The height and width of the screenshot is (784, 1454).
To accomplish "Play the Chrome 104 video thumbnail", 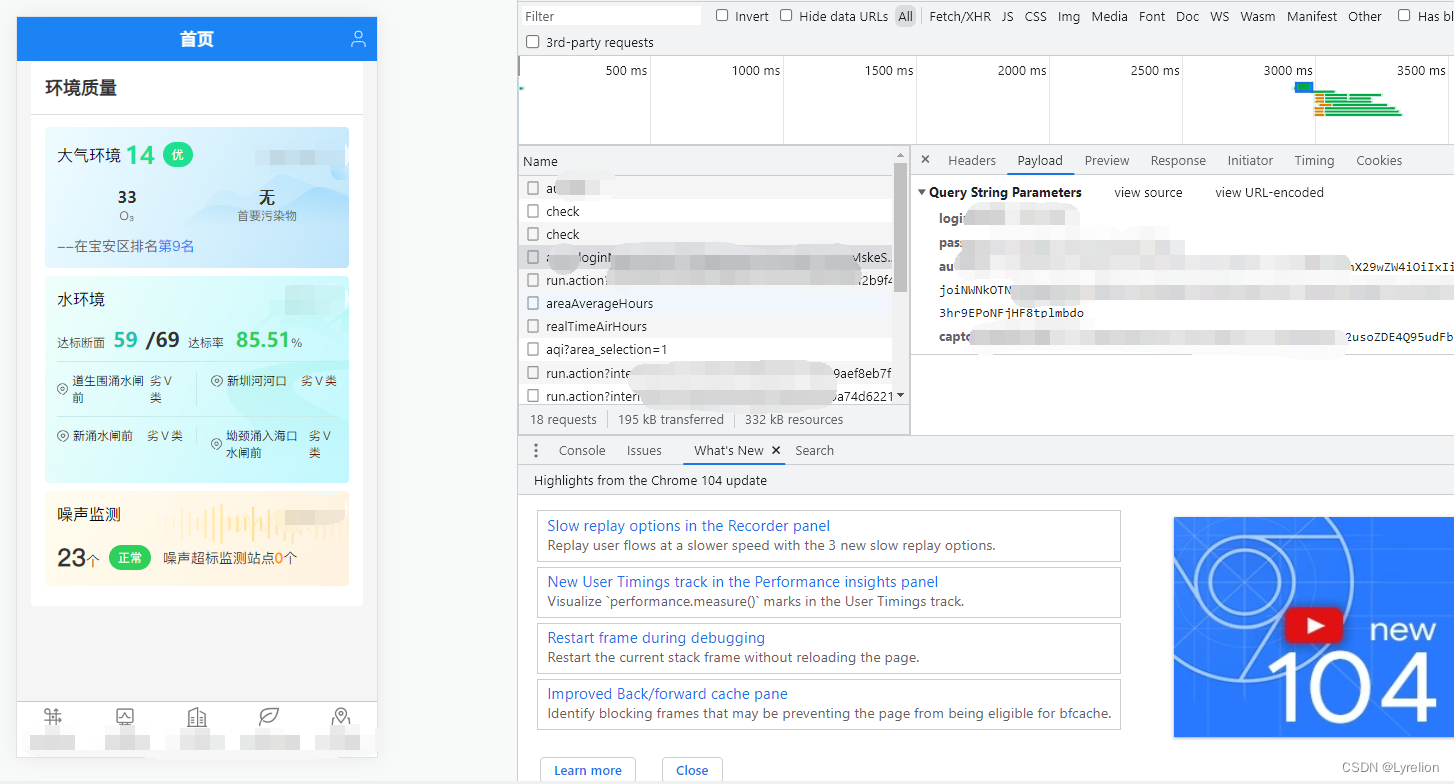I will pos(1312,627).
